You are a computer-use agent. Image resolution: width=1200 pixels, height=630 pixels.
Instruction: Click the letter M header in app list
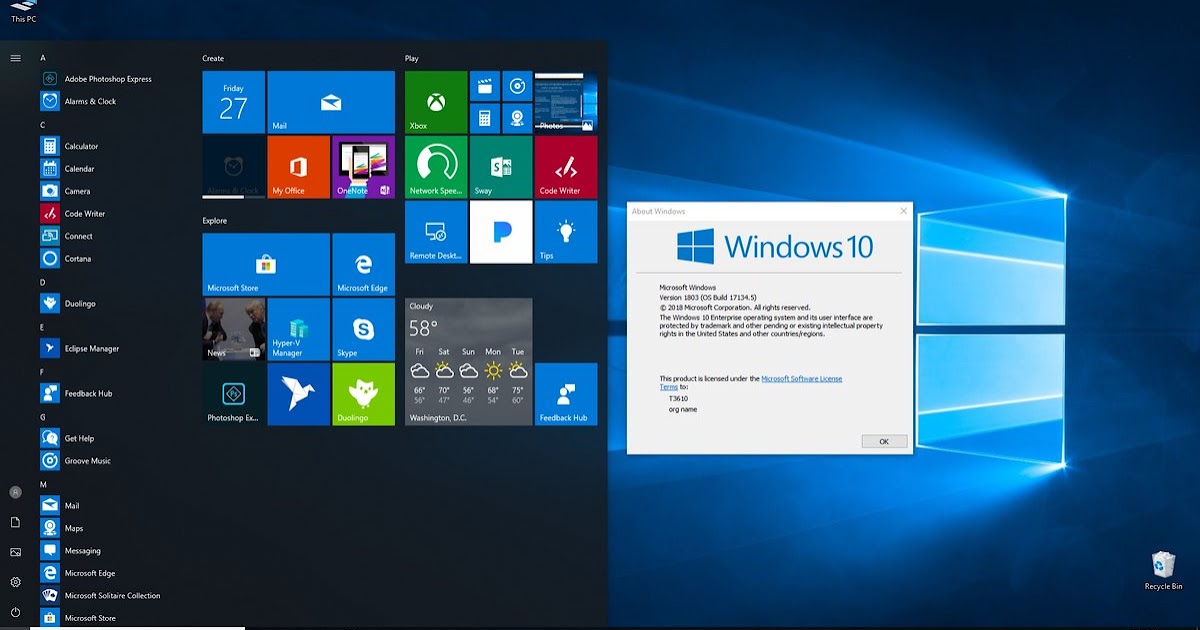tap(43, 484)
